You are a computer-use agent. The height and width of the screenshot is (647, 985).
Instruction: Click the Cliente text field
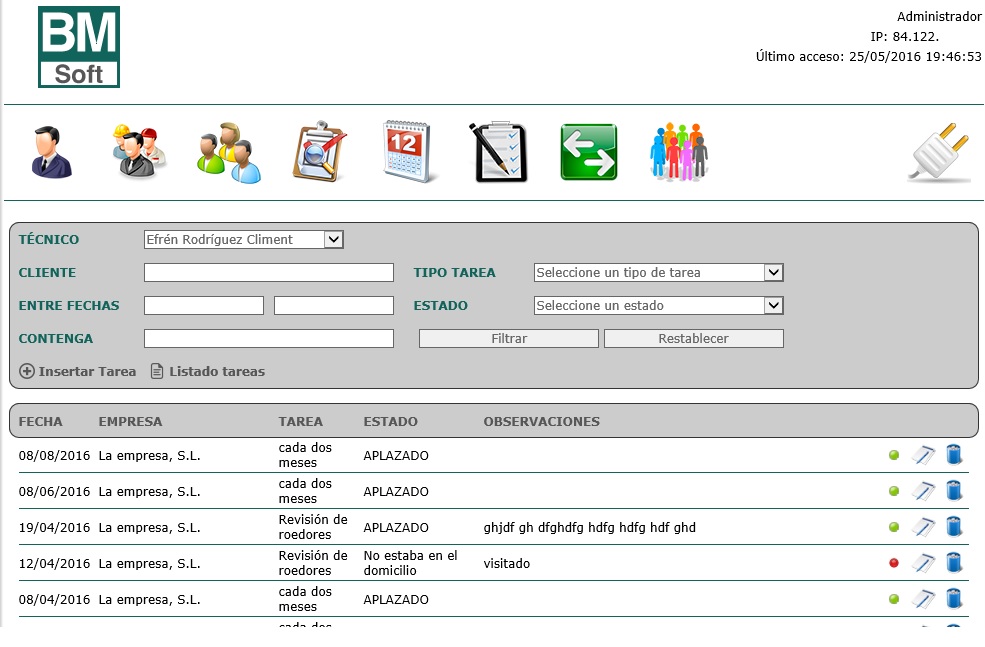pos(269,272)
